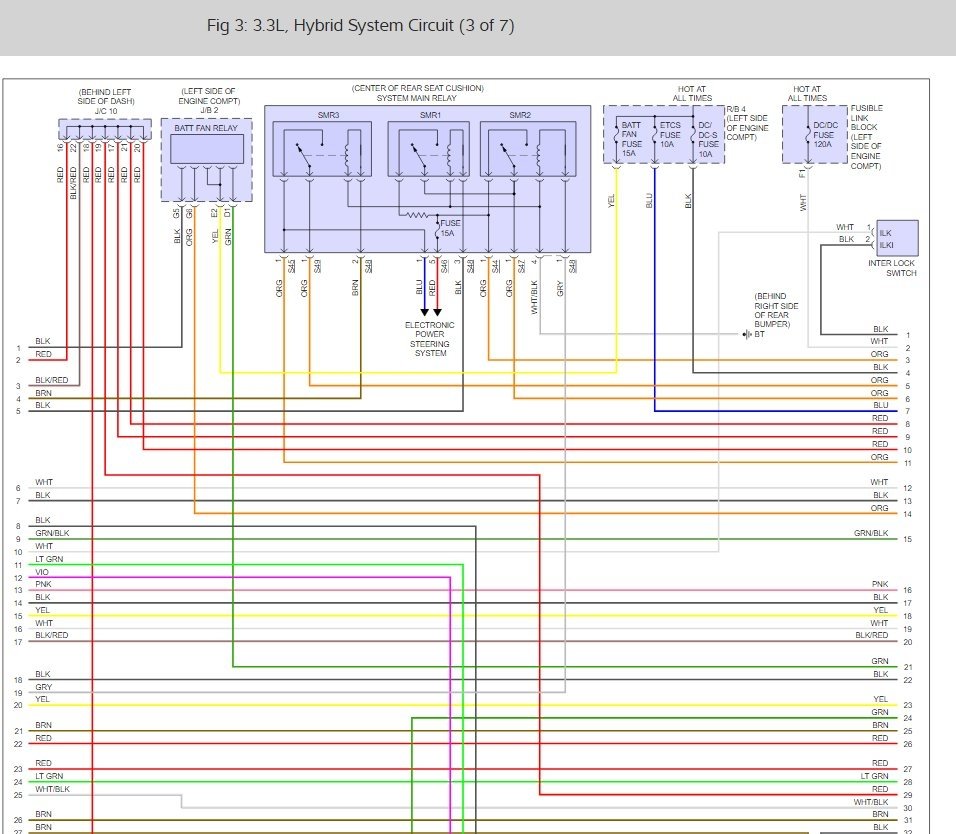
Task: Click the BT ground symbol
Action: click(x=748, y=334)
